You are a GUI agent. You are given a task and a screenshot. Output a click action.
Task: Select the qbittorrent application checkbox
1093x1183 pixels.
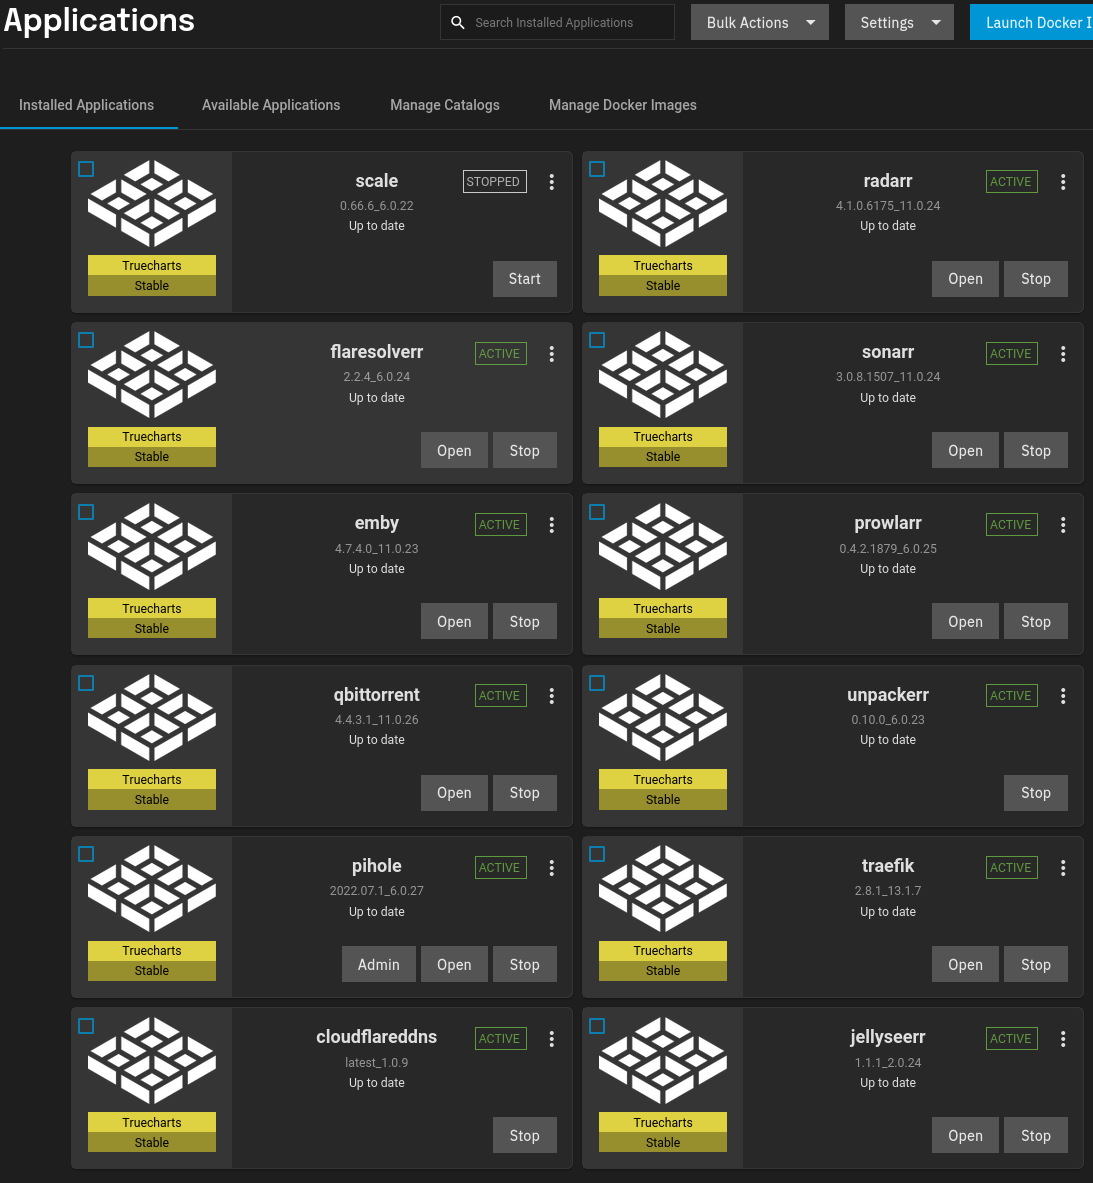point(86,683)
